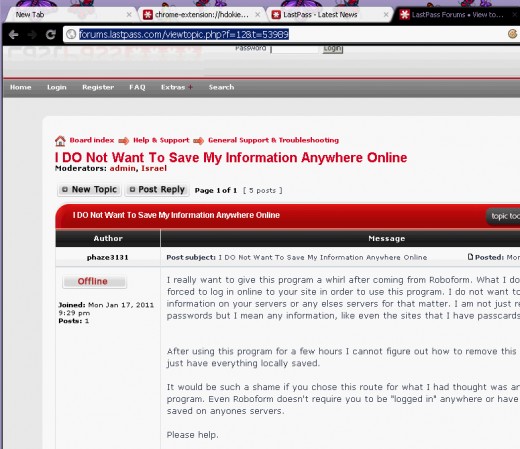Click the Post Reply button
This screenshot has width=520, height=449.
point(157,190)
